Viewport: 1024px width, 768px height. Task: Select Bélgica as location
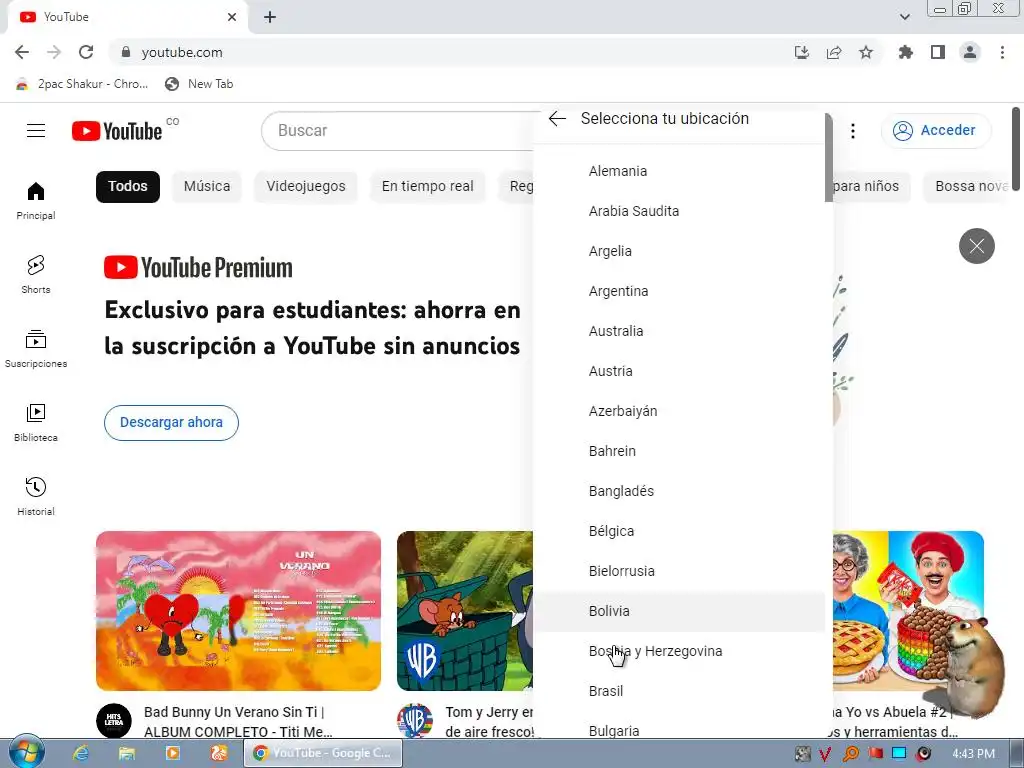[679, 531]
